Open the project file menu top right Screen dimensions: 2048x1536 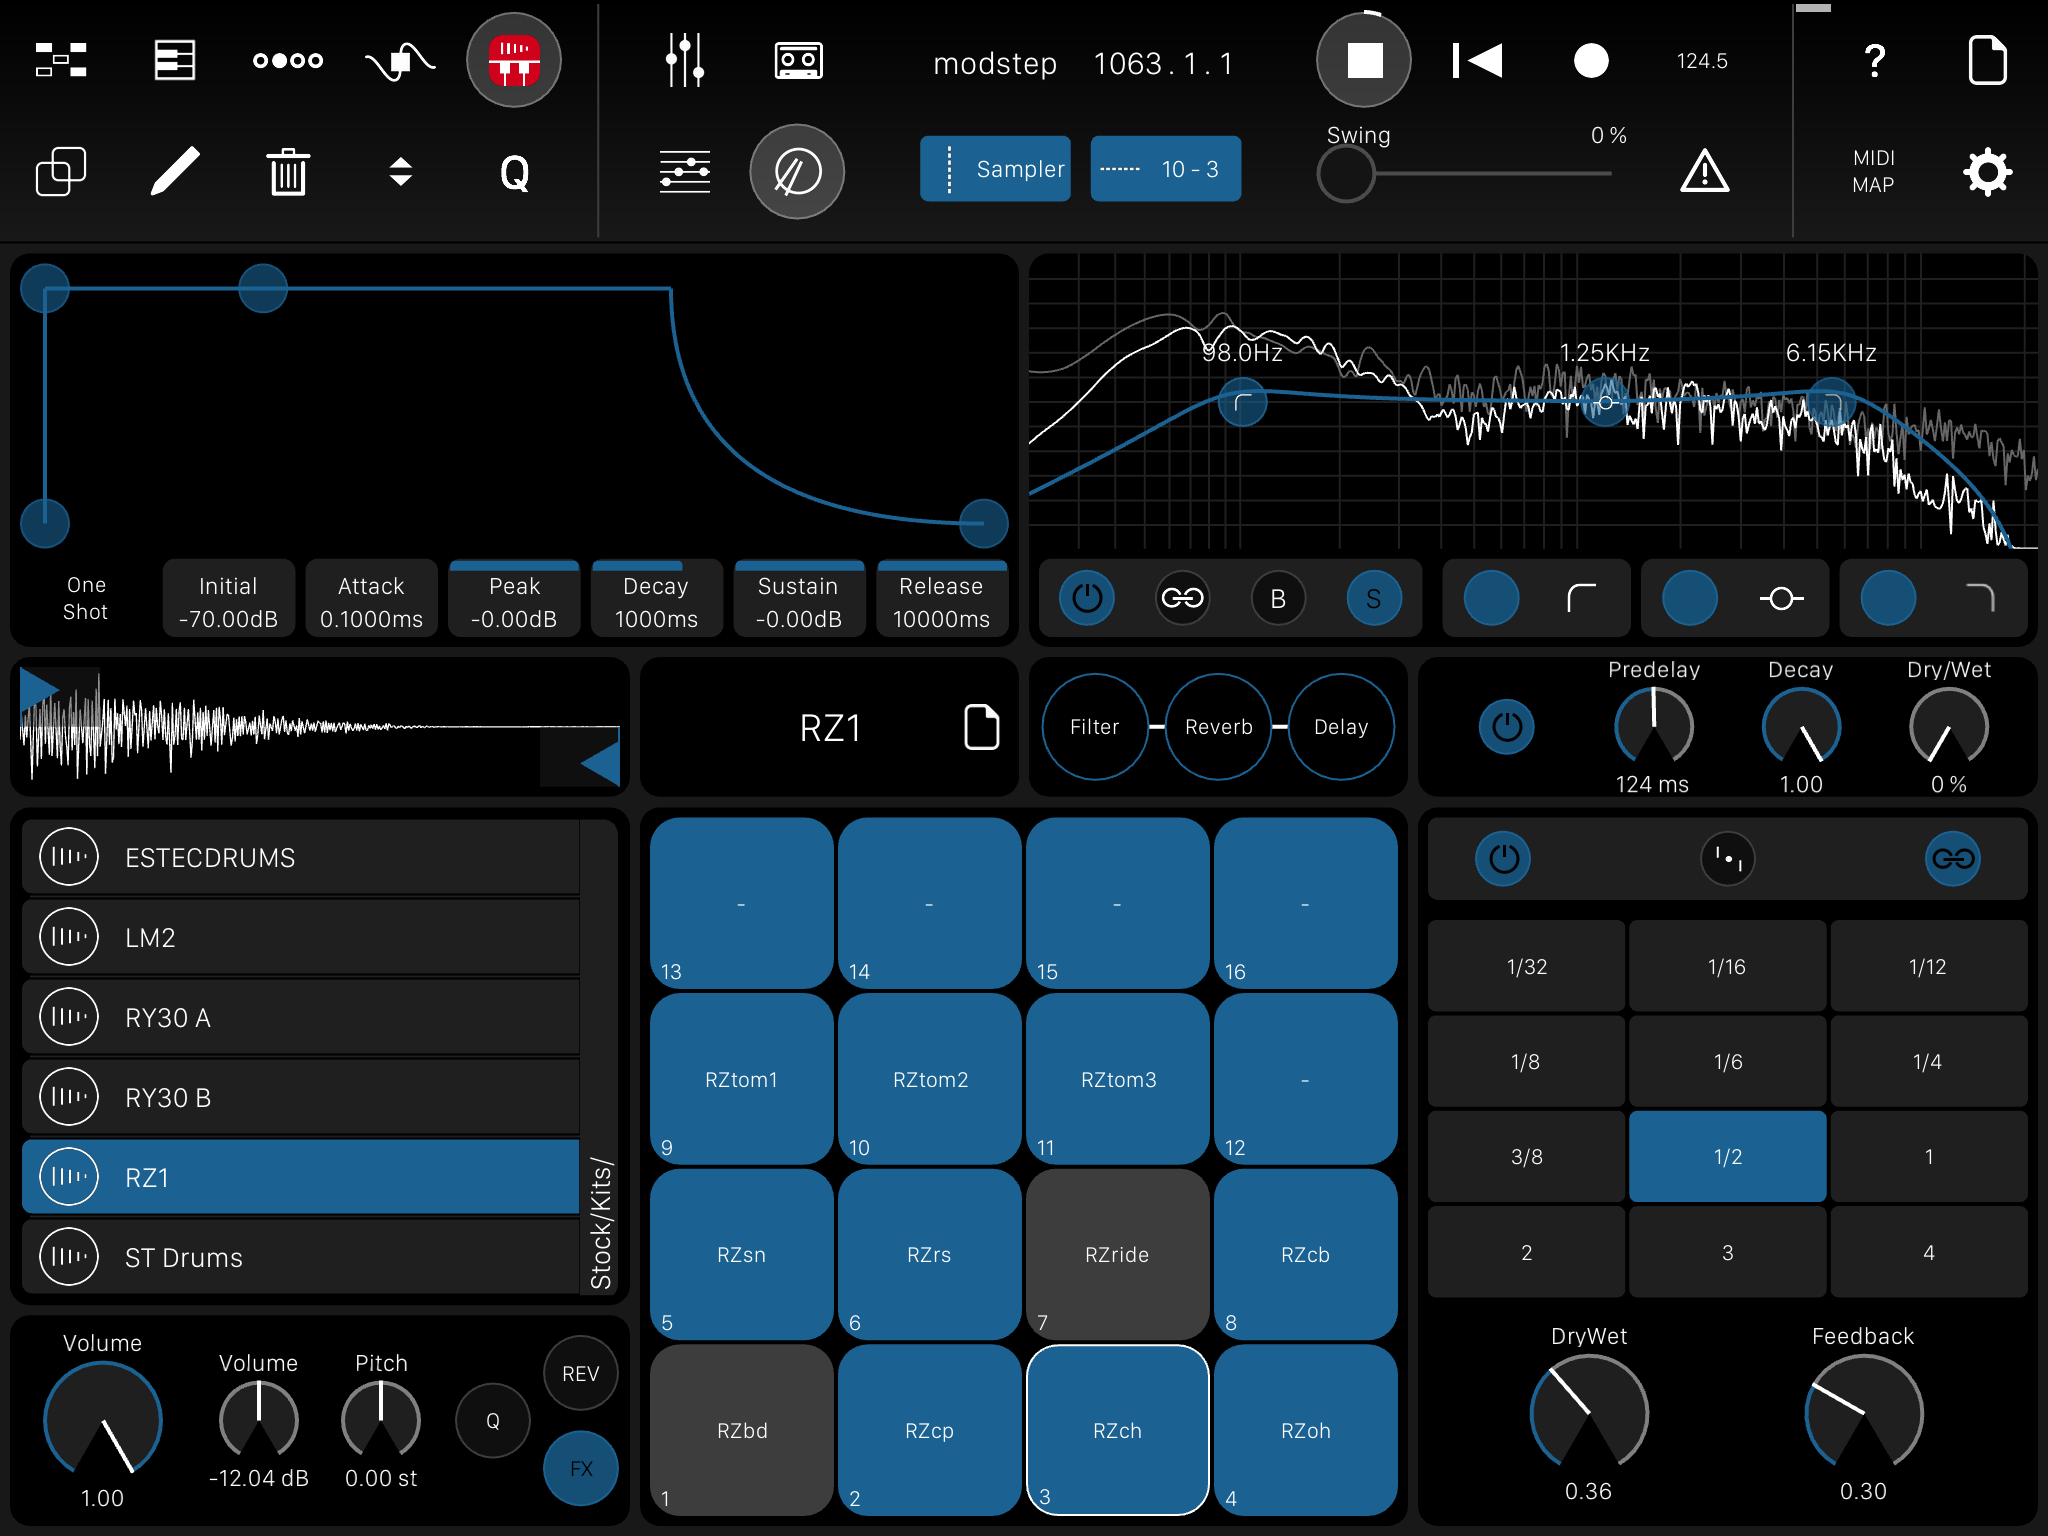1989,60
